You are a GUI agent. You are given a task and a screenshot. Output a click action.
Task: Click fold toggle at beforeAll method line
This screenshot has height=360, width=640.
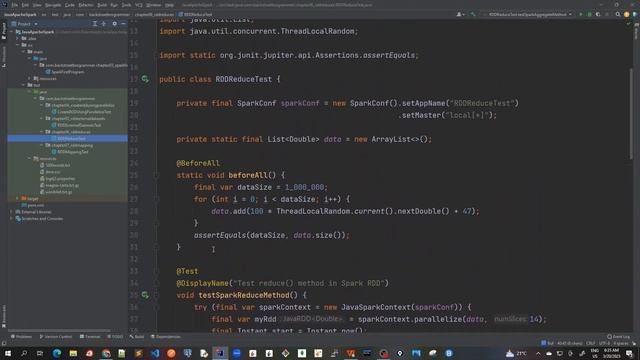(156, 176)
